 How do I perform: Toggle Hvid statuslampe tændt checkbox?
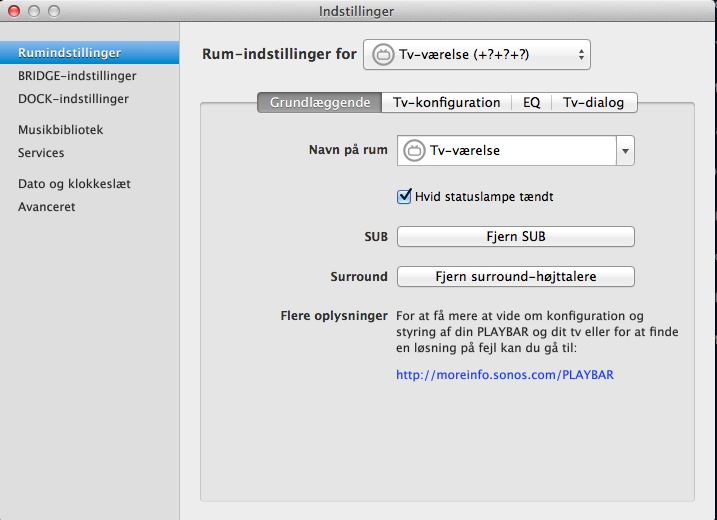(x=405, y=197)
